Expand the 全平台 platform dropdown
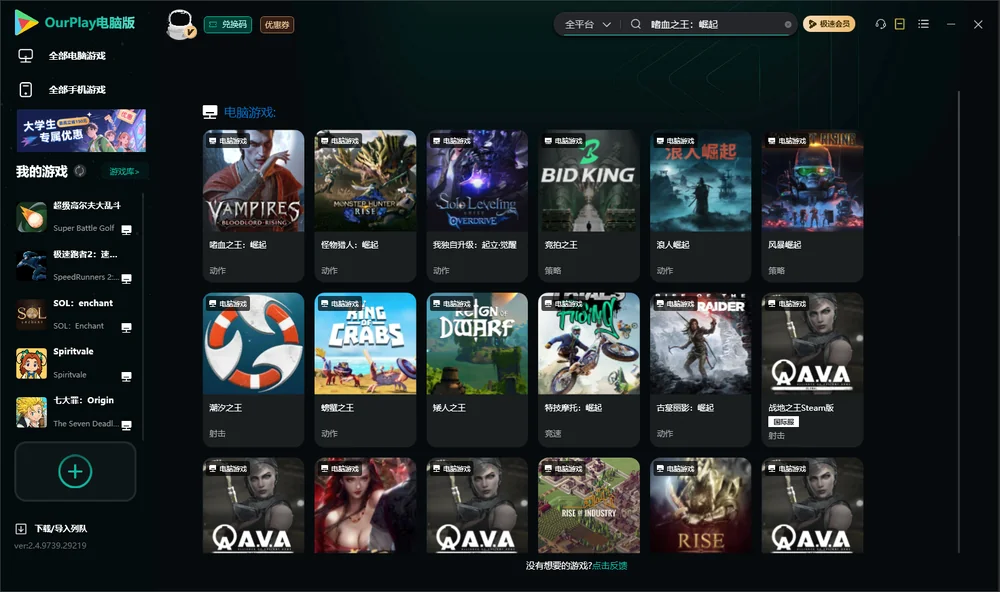This screenshot has height=592, width=1000. pos(588,24)
